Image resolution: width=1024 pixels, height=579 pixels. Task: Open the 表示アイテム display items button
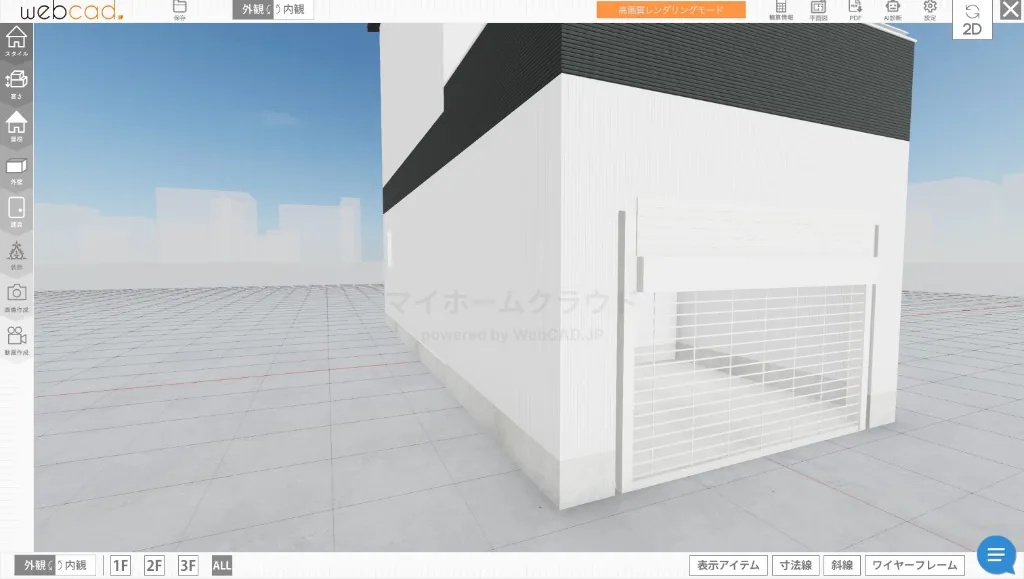point(728,565)
